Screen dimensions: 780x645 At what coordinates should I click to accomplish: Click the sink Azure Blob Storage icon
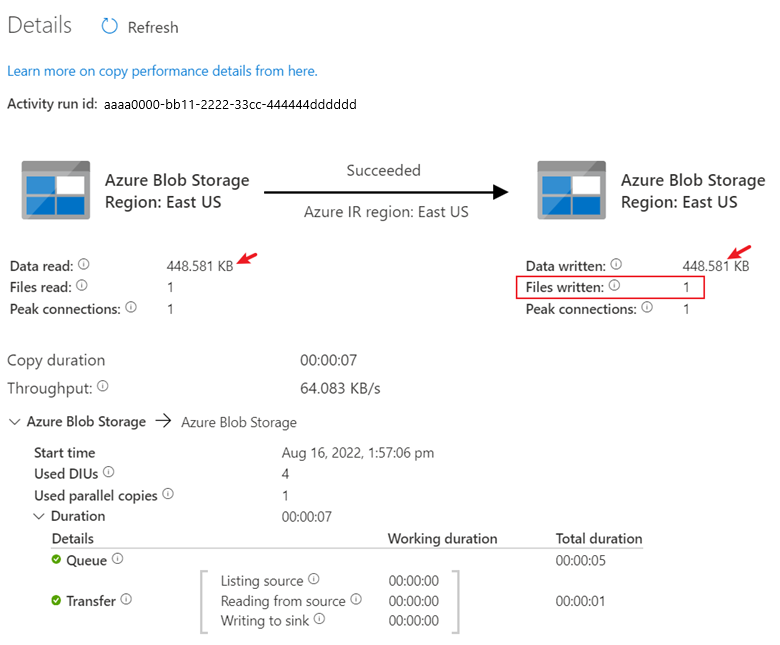(x=572, y=190)
